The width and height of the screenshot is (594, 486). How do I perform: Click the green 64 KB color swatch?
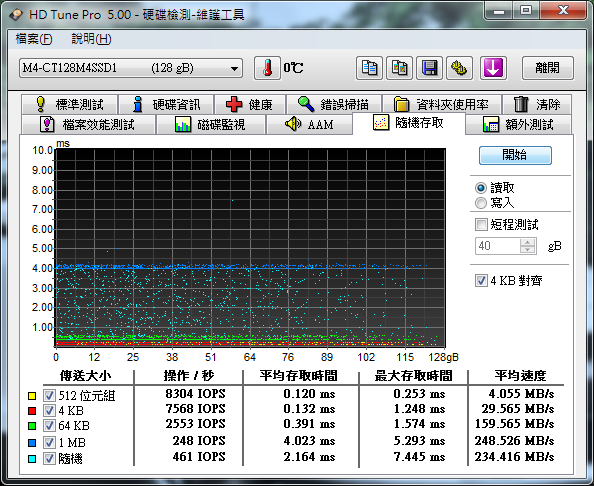32,426
